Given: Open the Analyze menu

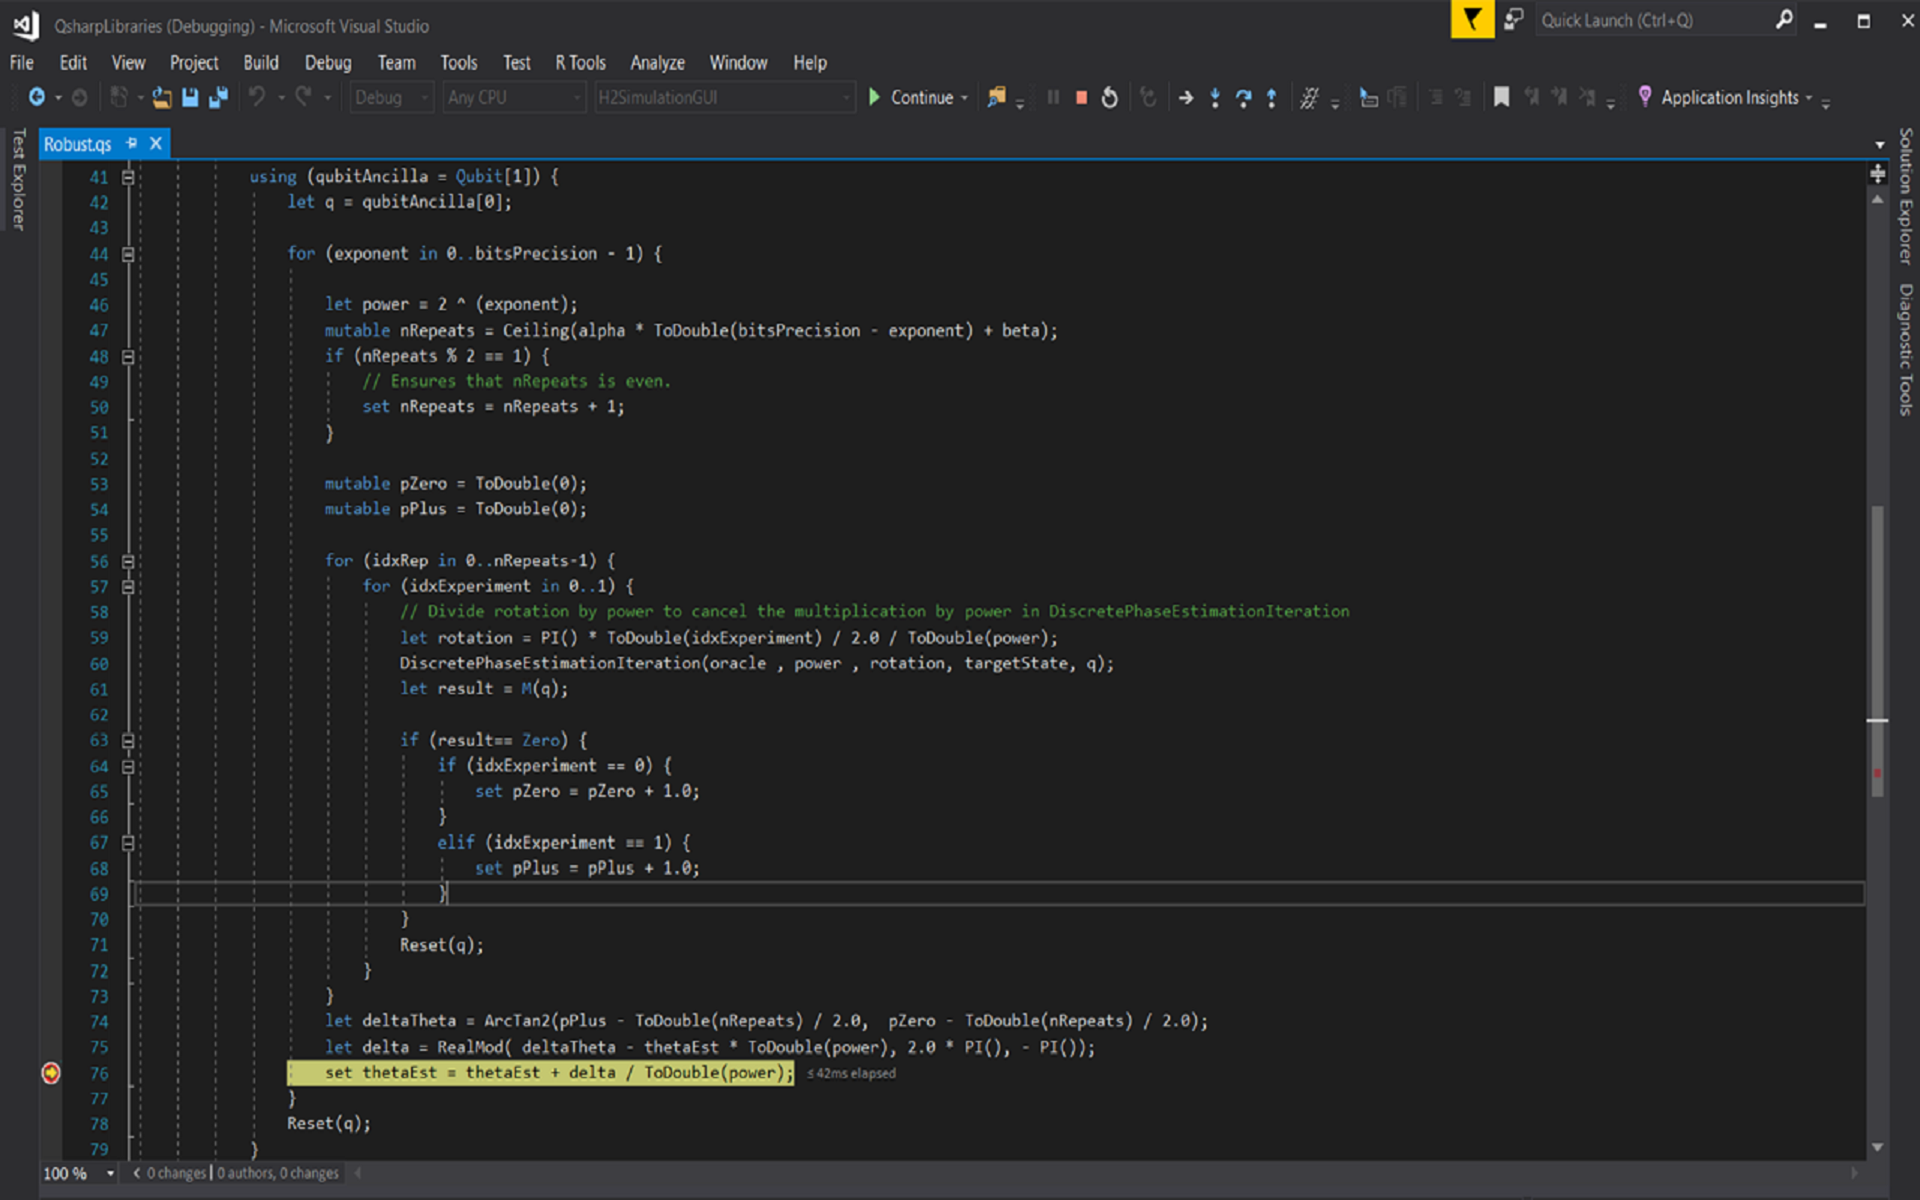Looking at the screenshot, I should (657, 62).
